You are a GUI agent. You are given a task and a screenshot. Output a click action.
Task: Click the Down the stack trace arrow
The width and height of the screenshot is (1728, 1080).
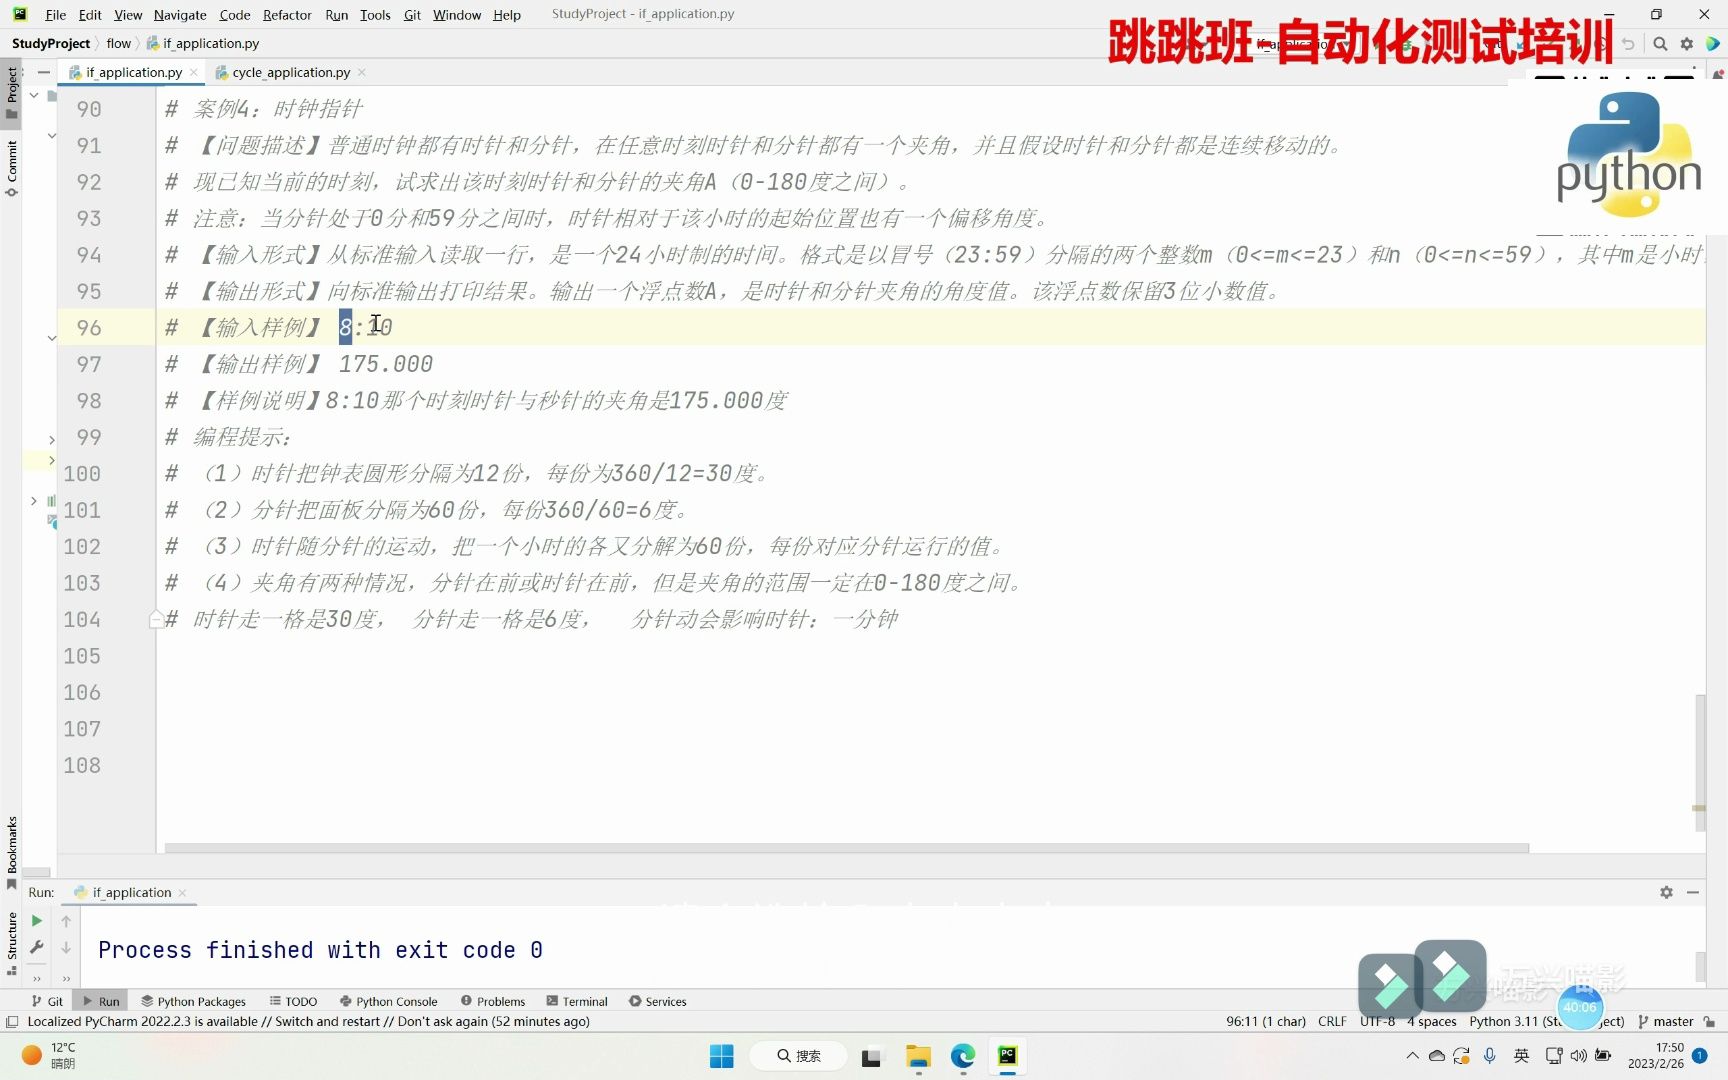coord(66,947)
